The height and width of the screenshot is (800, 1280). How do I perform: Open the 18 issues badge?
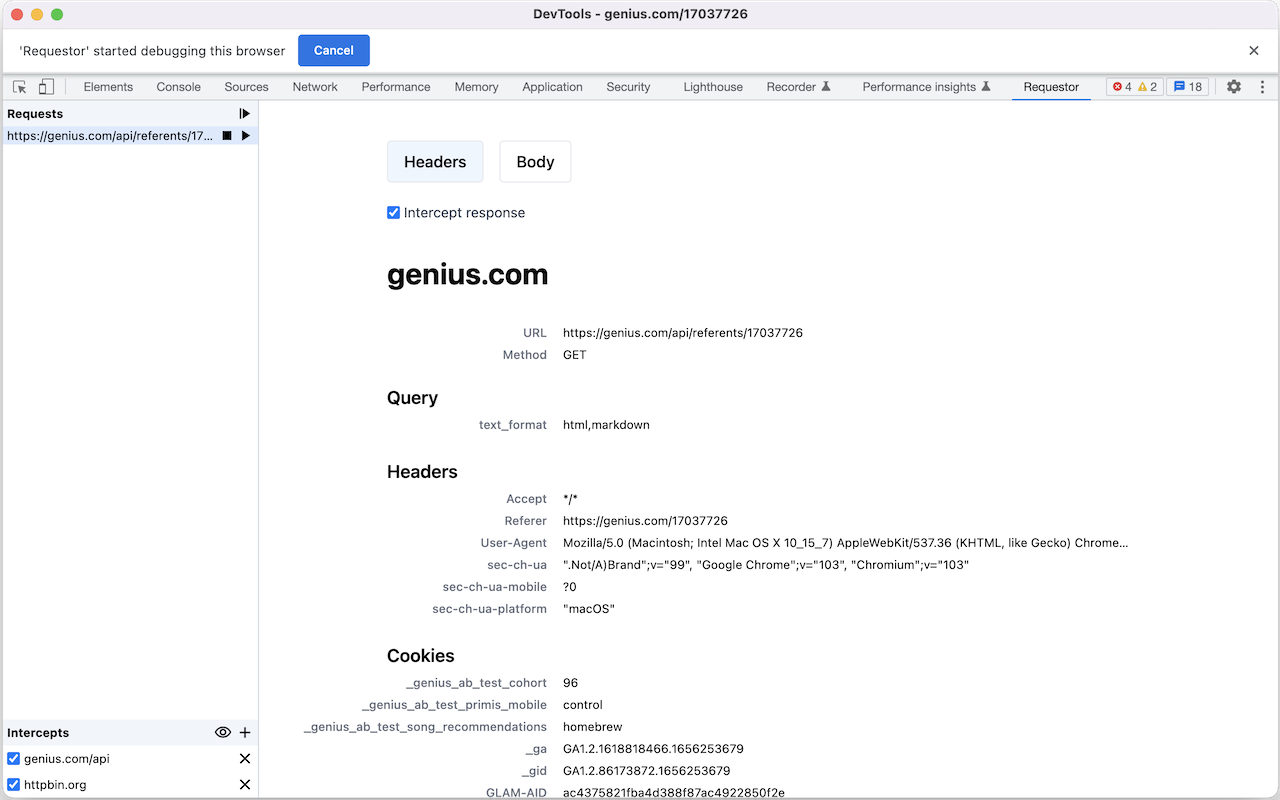[x=1188, y=87]
